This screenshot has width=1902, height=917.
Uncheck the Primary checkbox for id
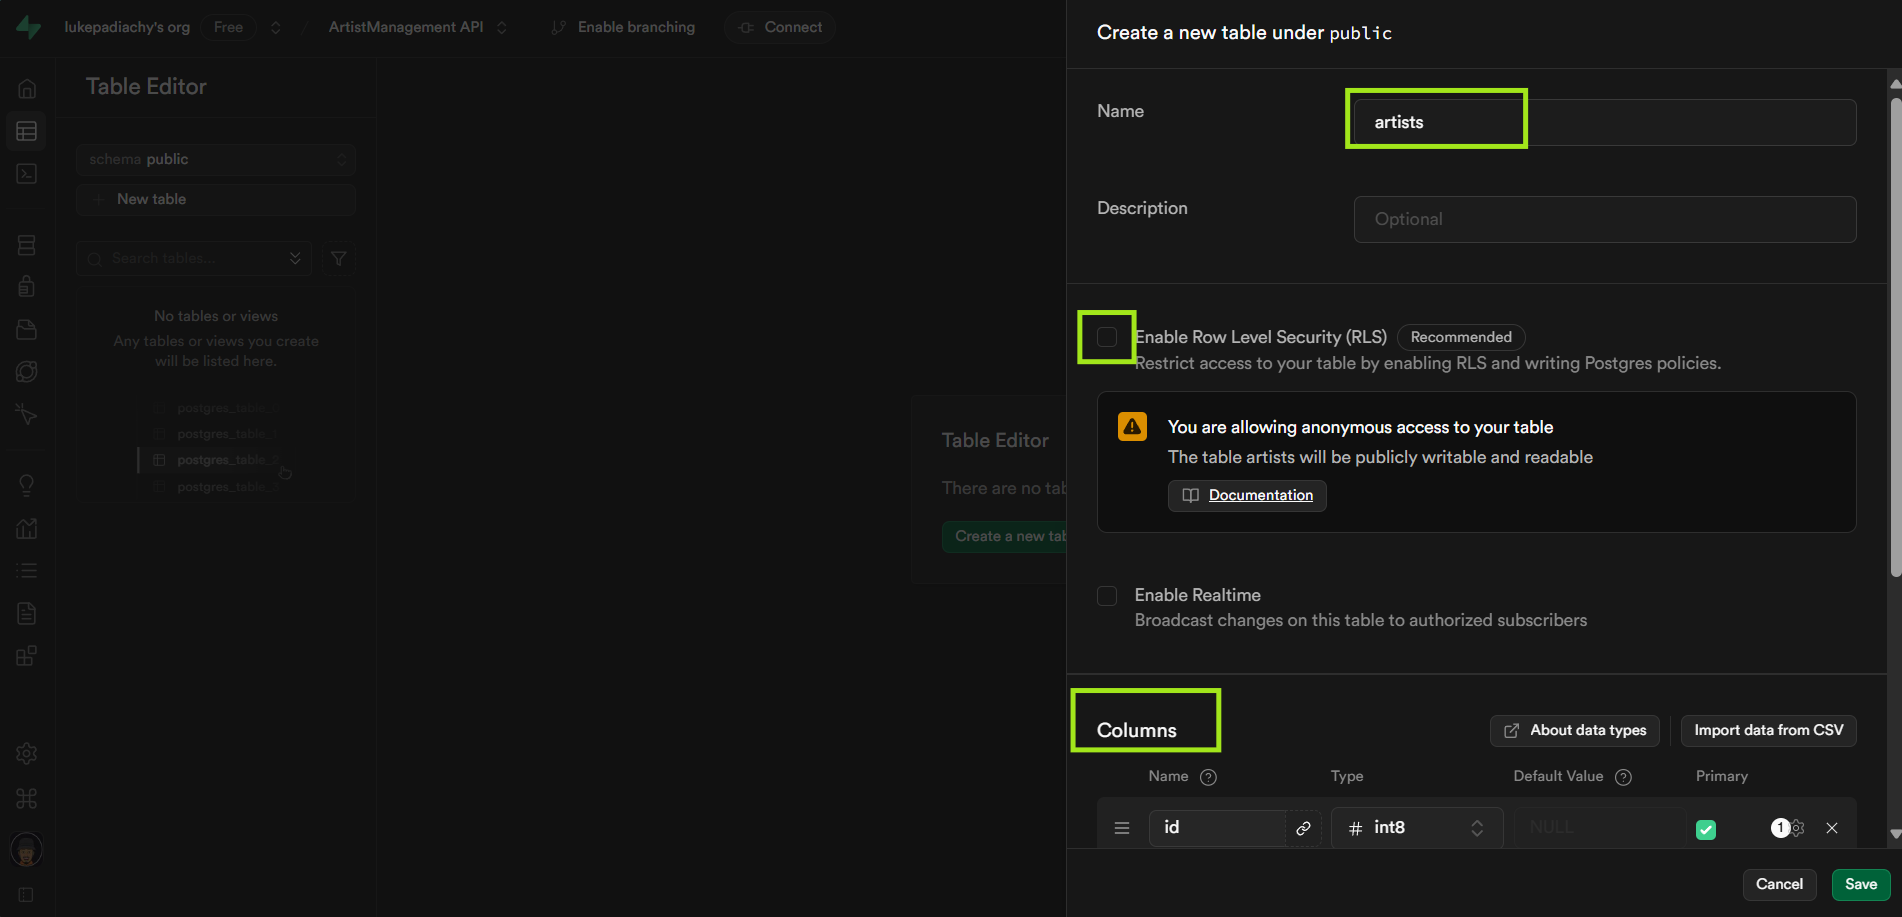point(1706,829)
